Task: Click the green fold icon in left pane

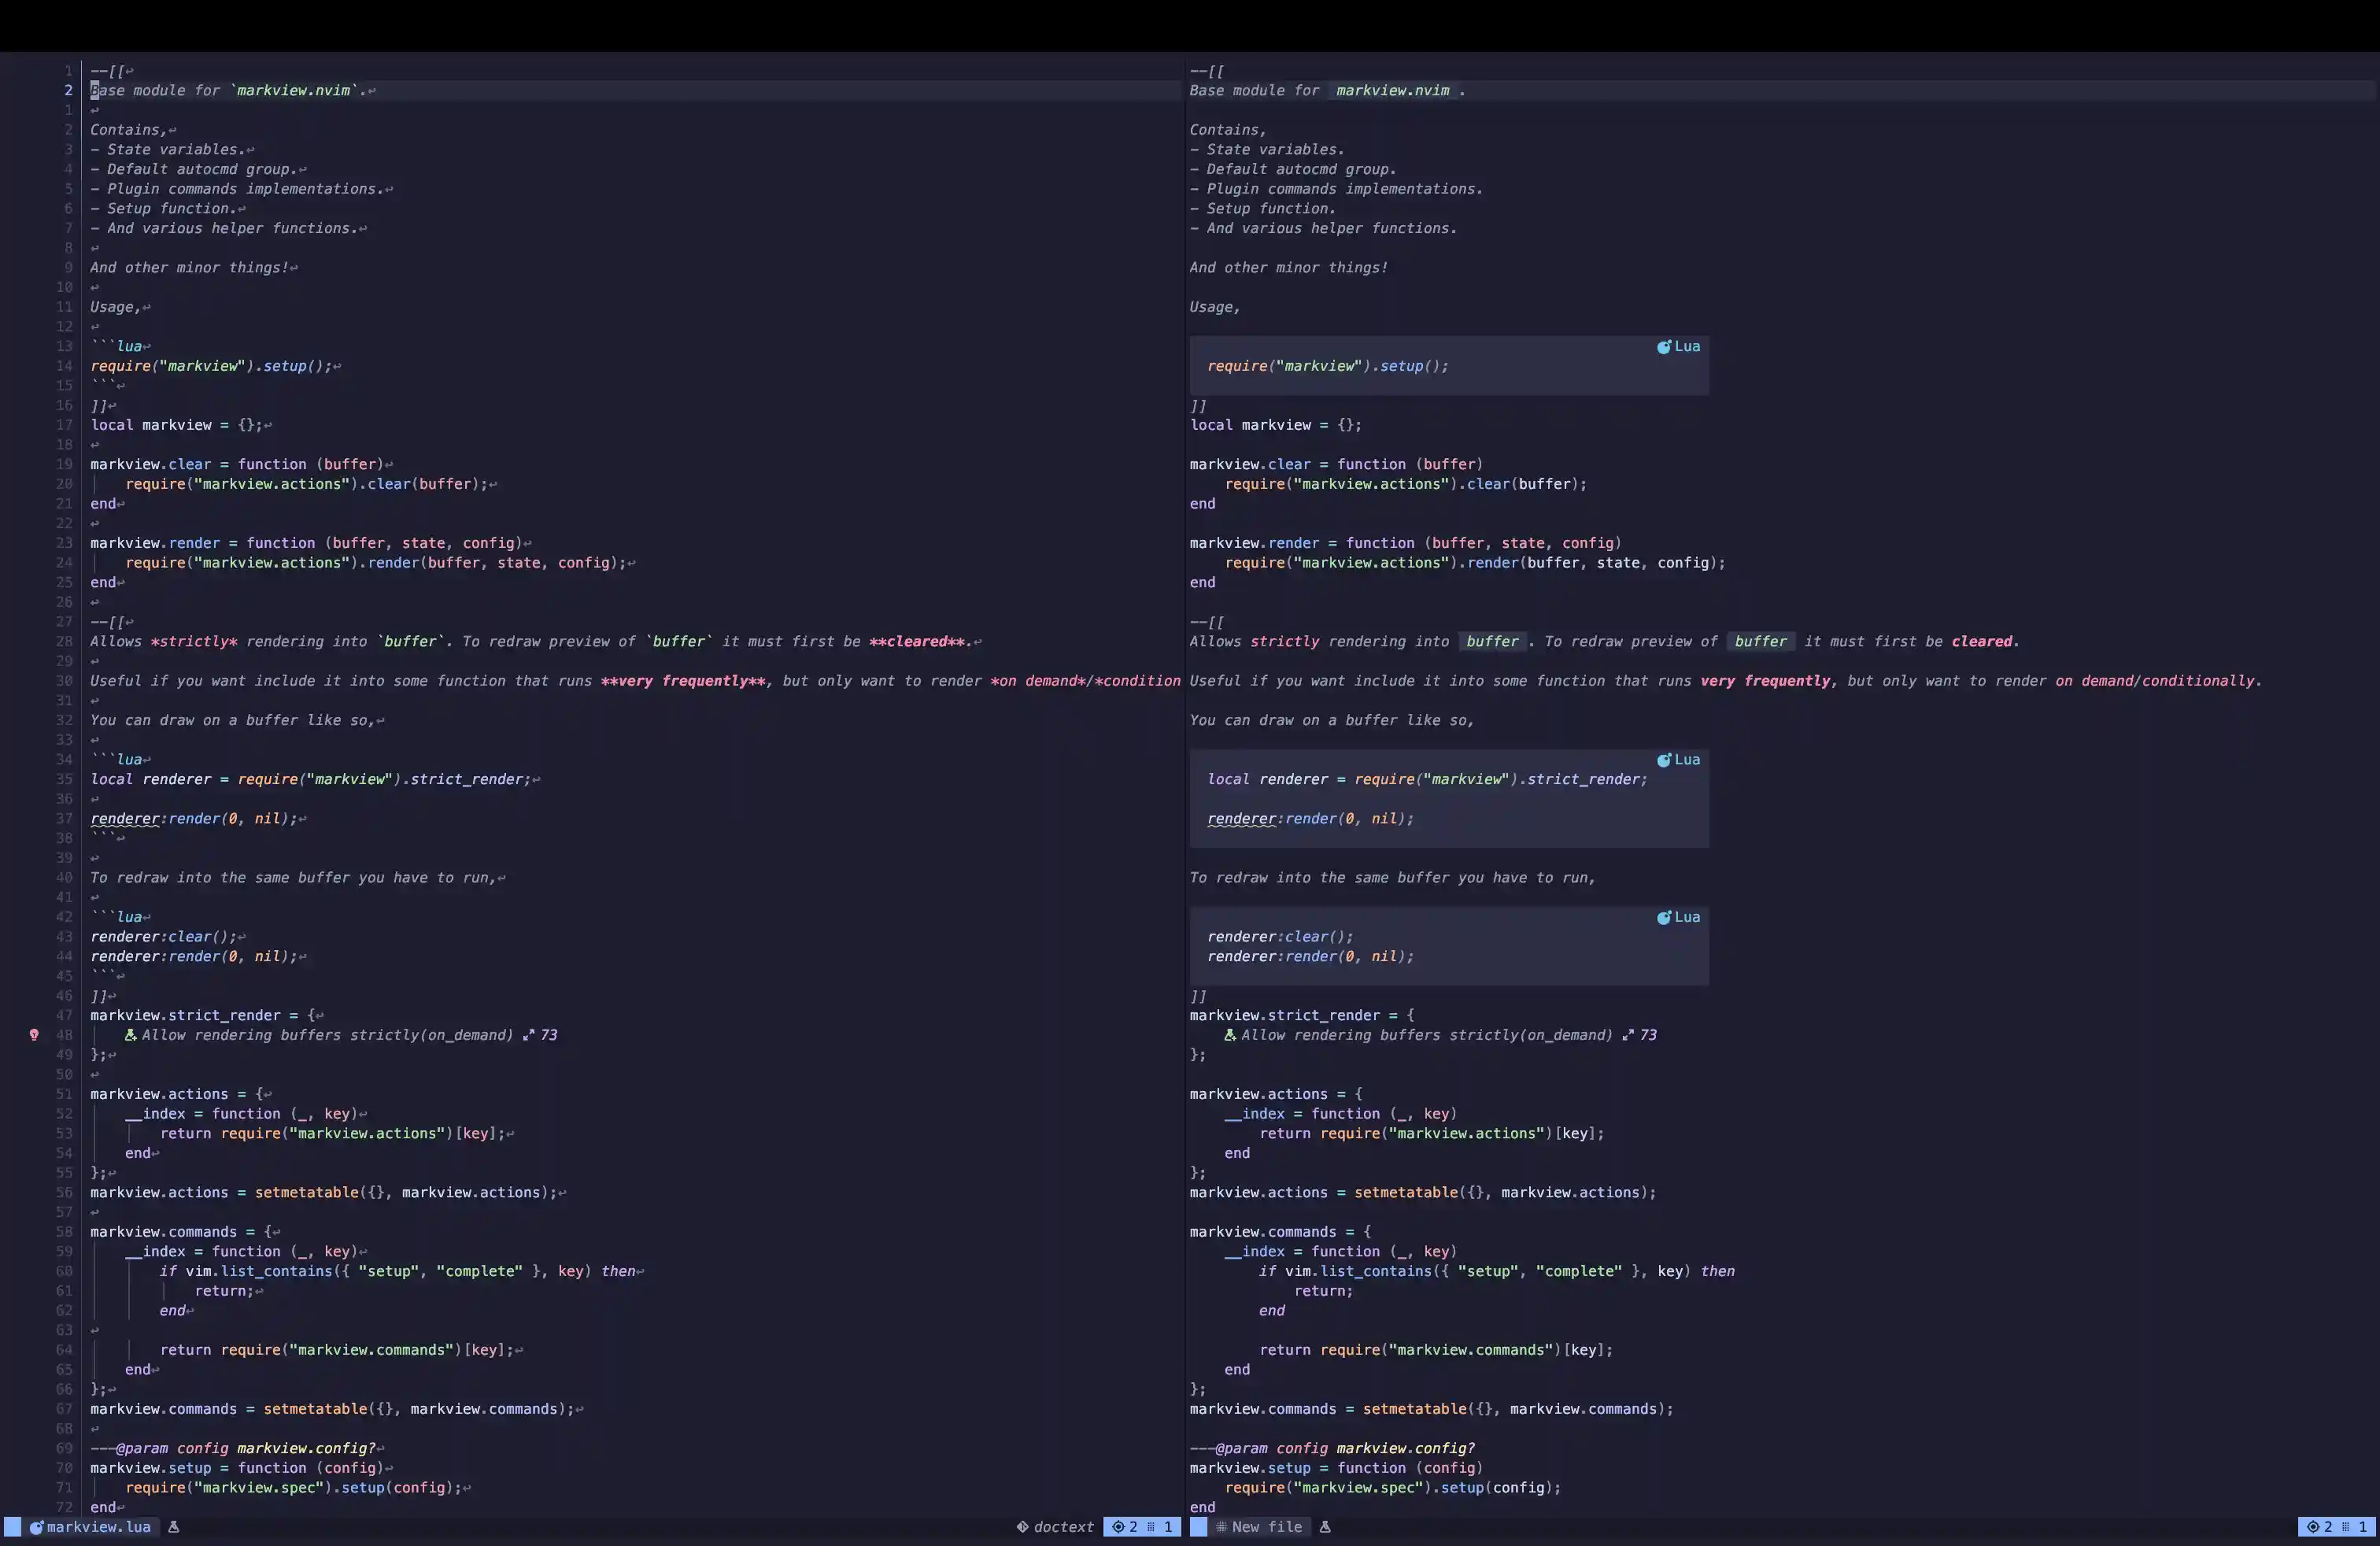Action: pyautogui.click(x=130, y=1035)
